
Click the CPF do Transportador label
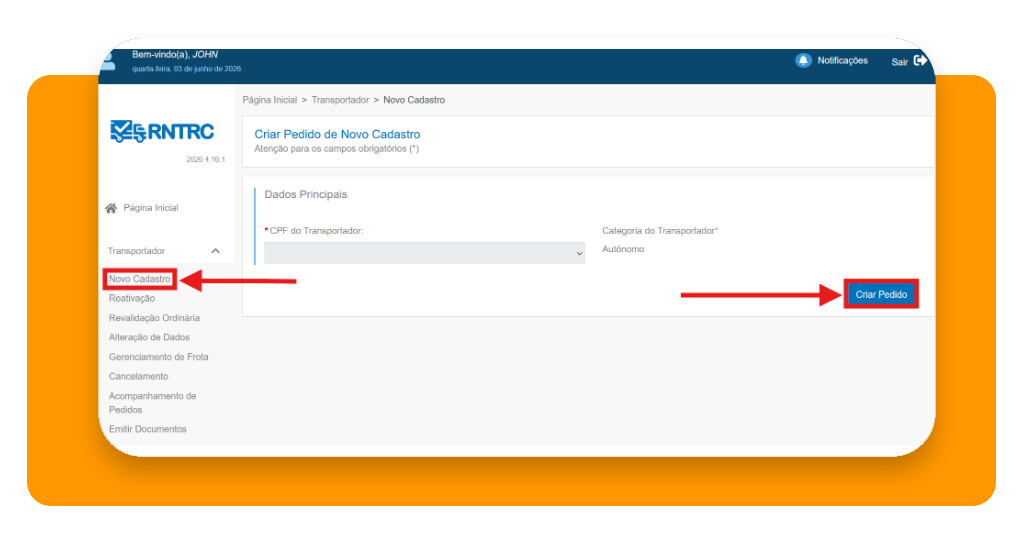tap(316, 230)
